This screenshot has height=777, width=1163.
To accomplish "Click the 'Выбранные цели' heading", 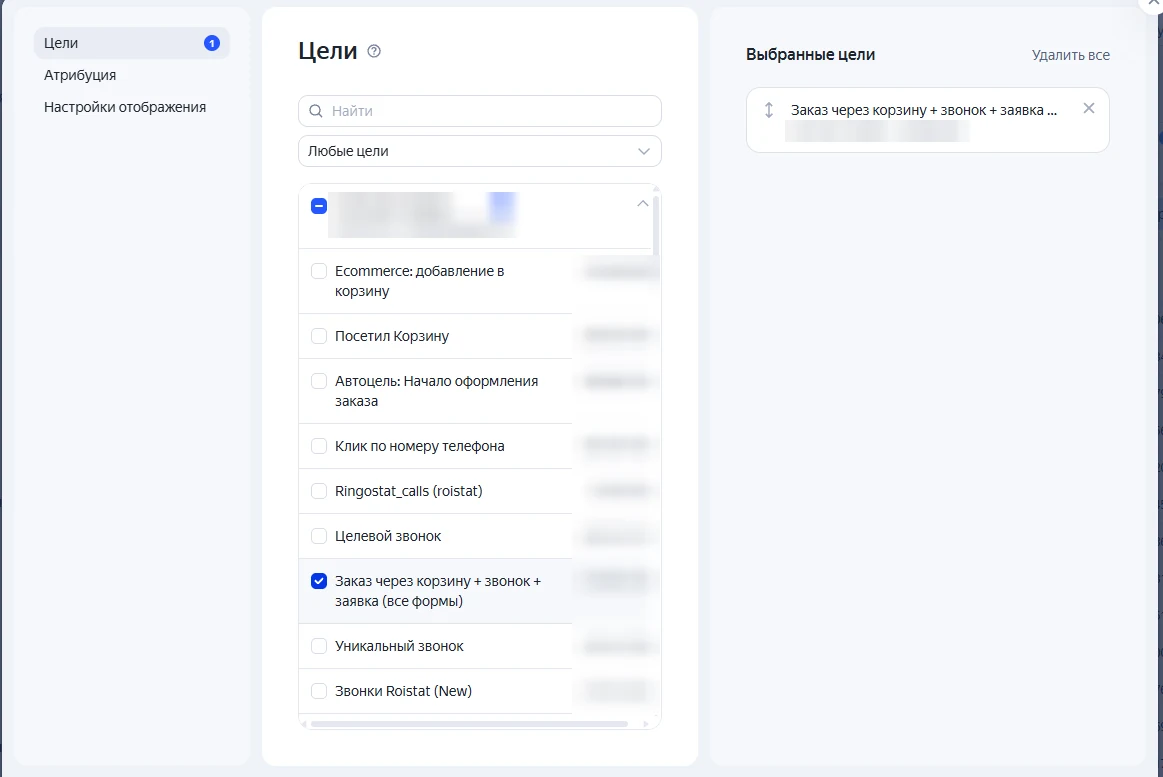I will 811,55.
